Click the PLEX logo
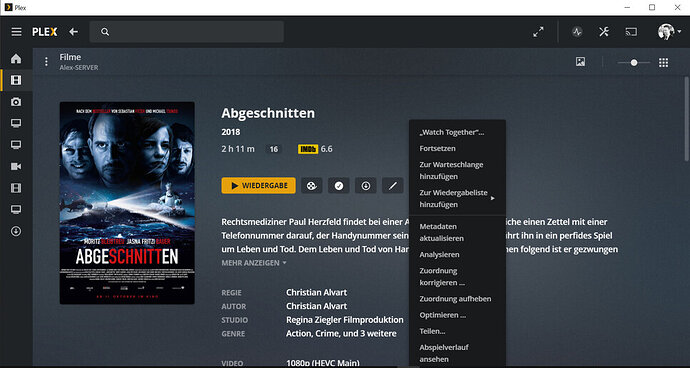The image size is (690, 368). (44, 32)
